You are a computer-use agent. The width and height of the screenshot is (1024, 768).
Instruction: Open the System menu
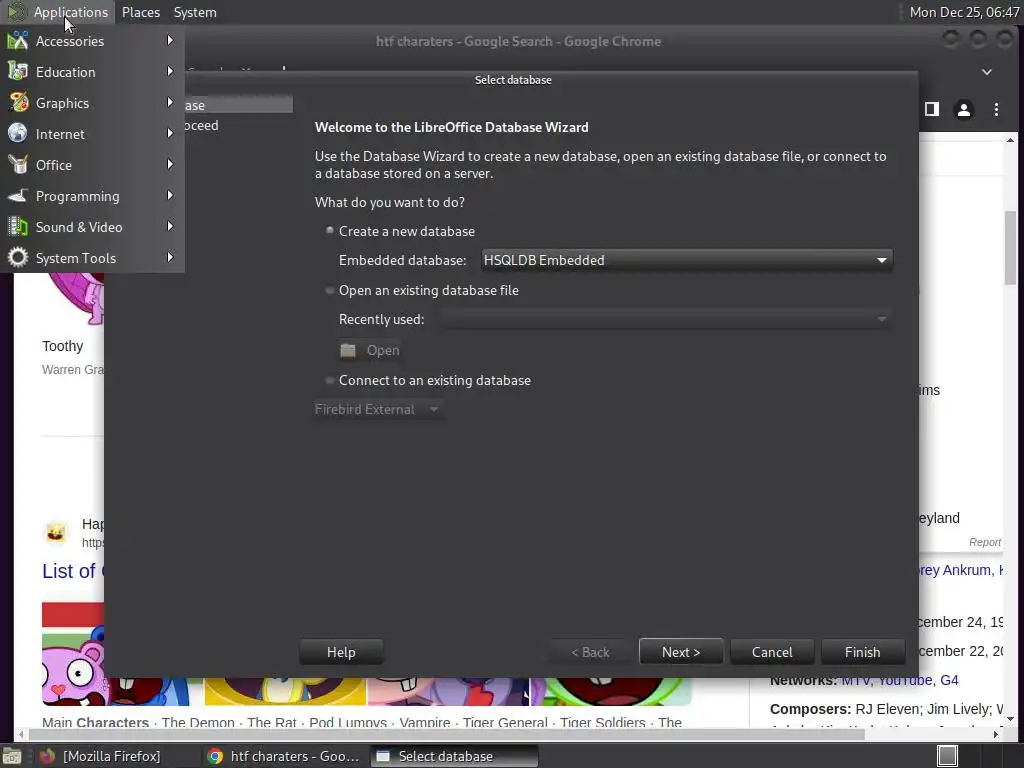pos(195,12)
